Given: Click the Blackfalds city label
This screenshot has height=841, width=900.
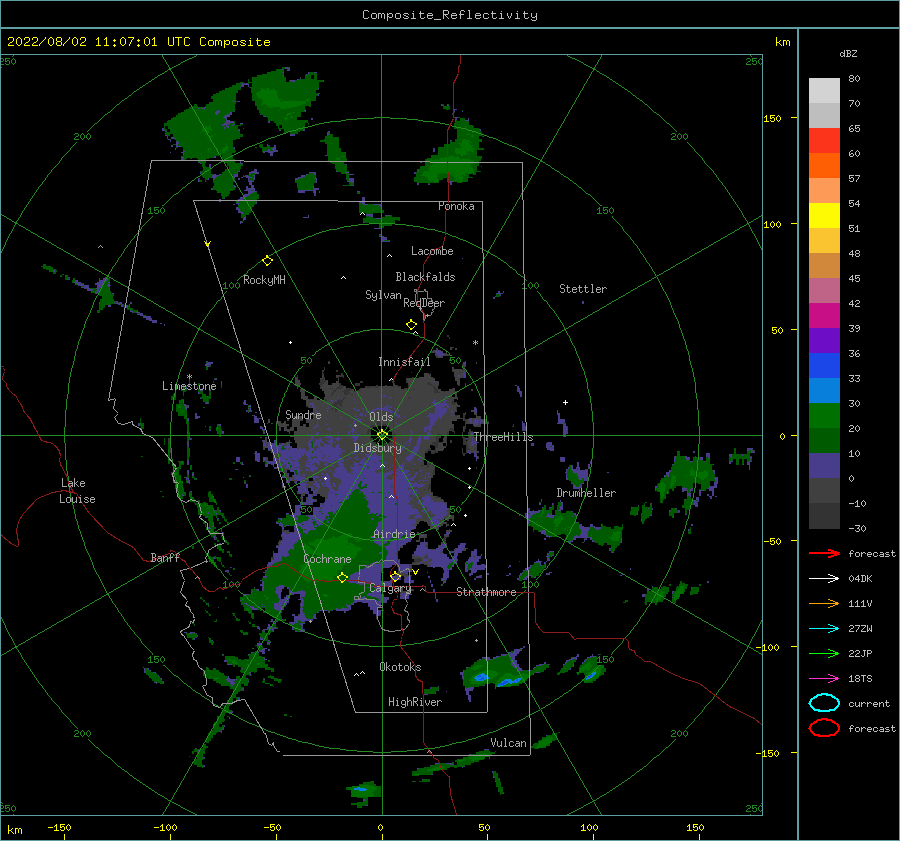Looking at the screenshot, I should (x=425, y=277).
